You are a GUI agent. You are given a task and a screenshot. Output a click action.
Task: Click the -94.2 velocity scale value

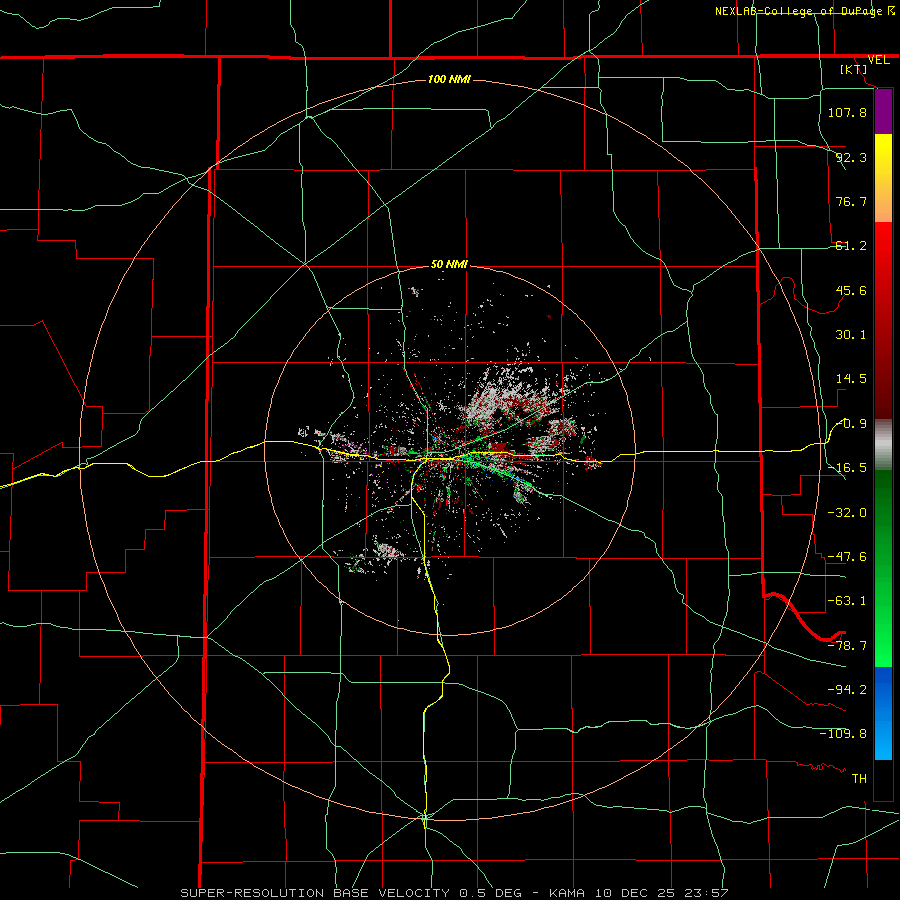click(848, 690)
